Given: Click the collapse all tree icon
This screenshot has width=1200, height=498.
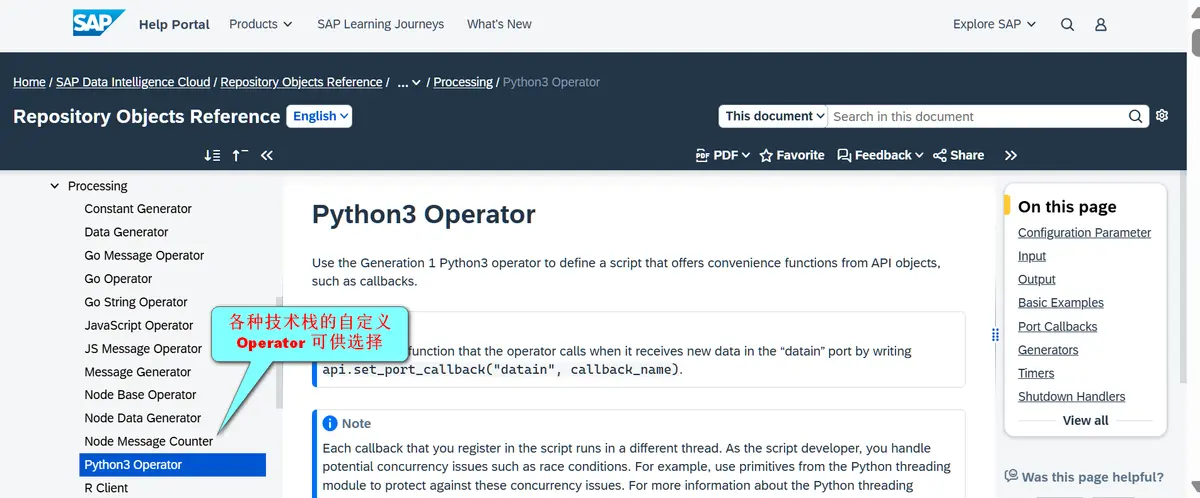Looking at the screenshot, I should [x=240, y=155].
